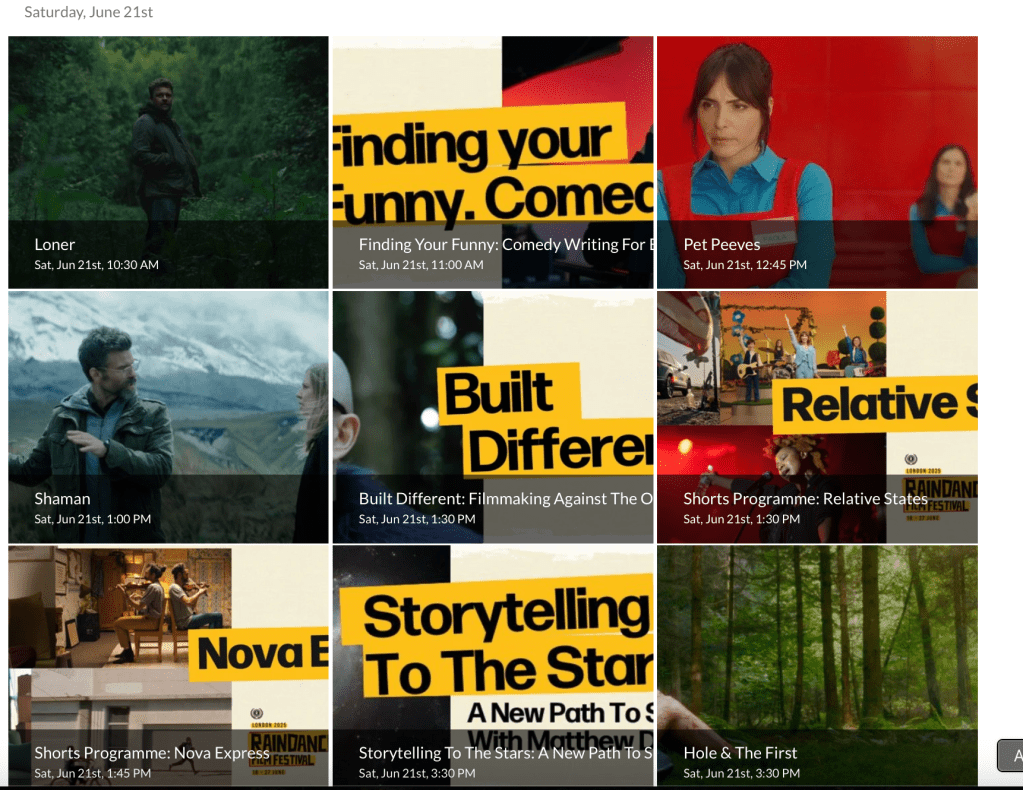Viewport: 1023px width, 790px height.
Task: Click 'Shorts Programme: Nova Express' title
Action: [x=151, y=753]
